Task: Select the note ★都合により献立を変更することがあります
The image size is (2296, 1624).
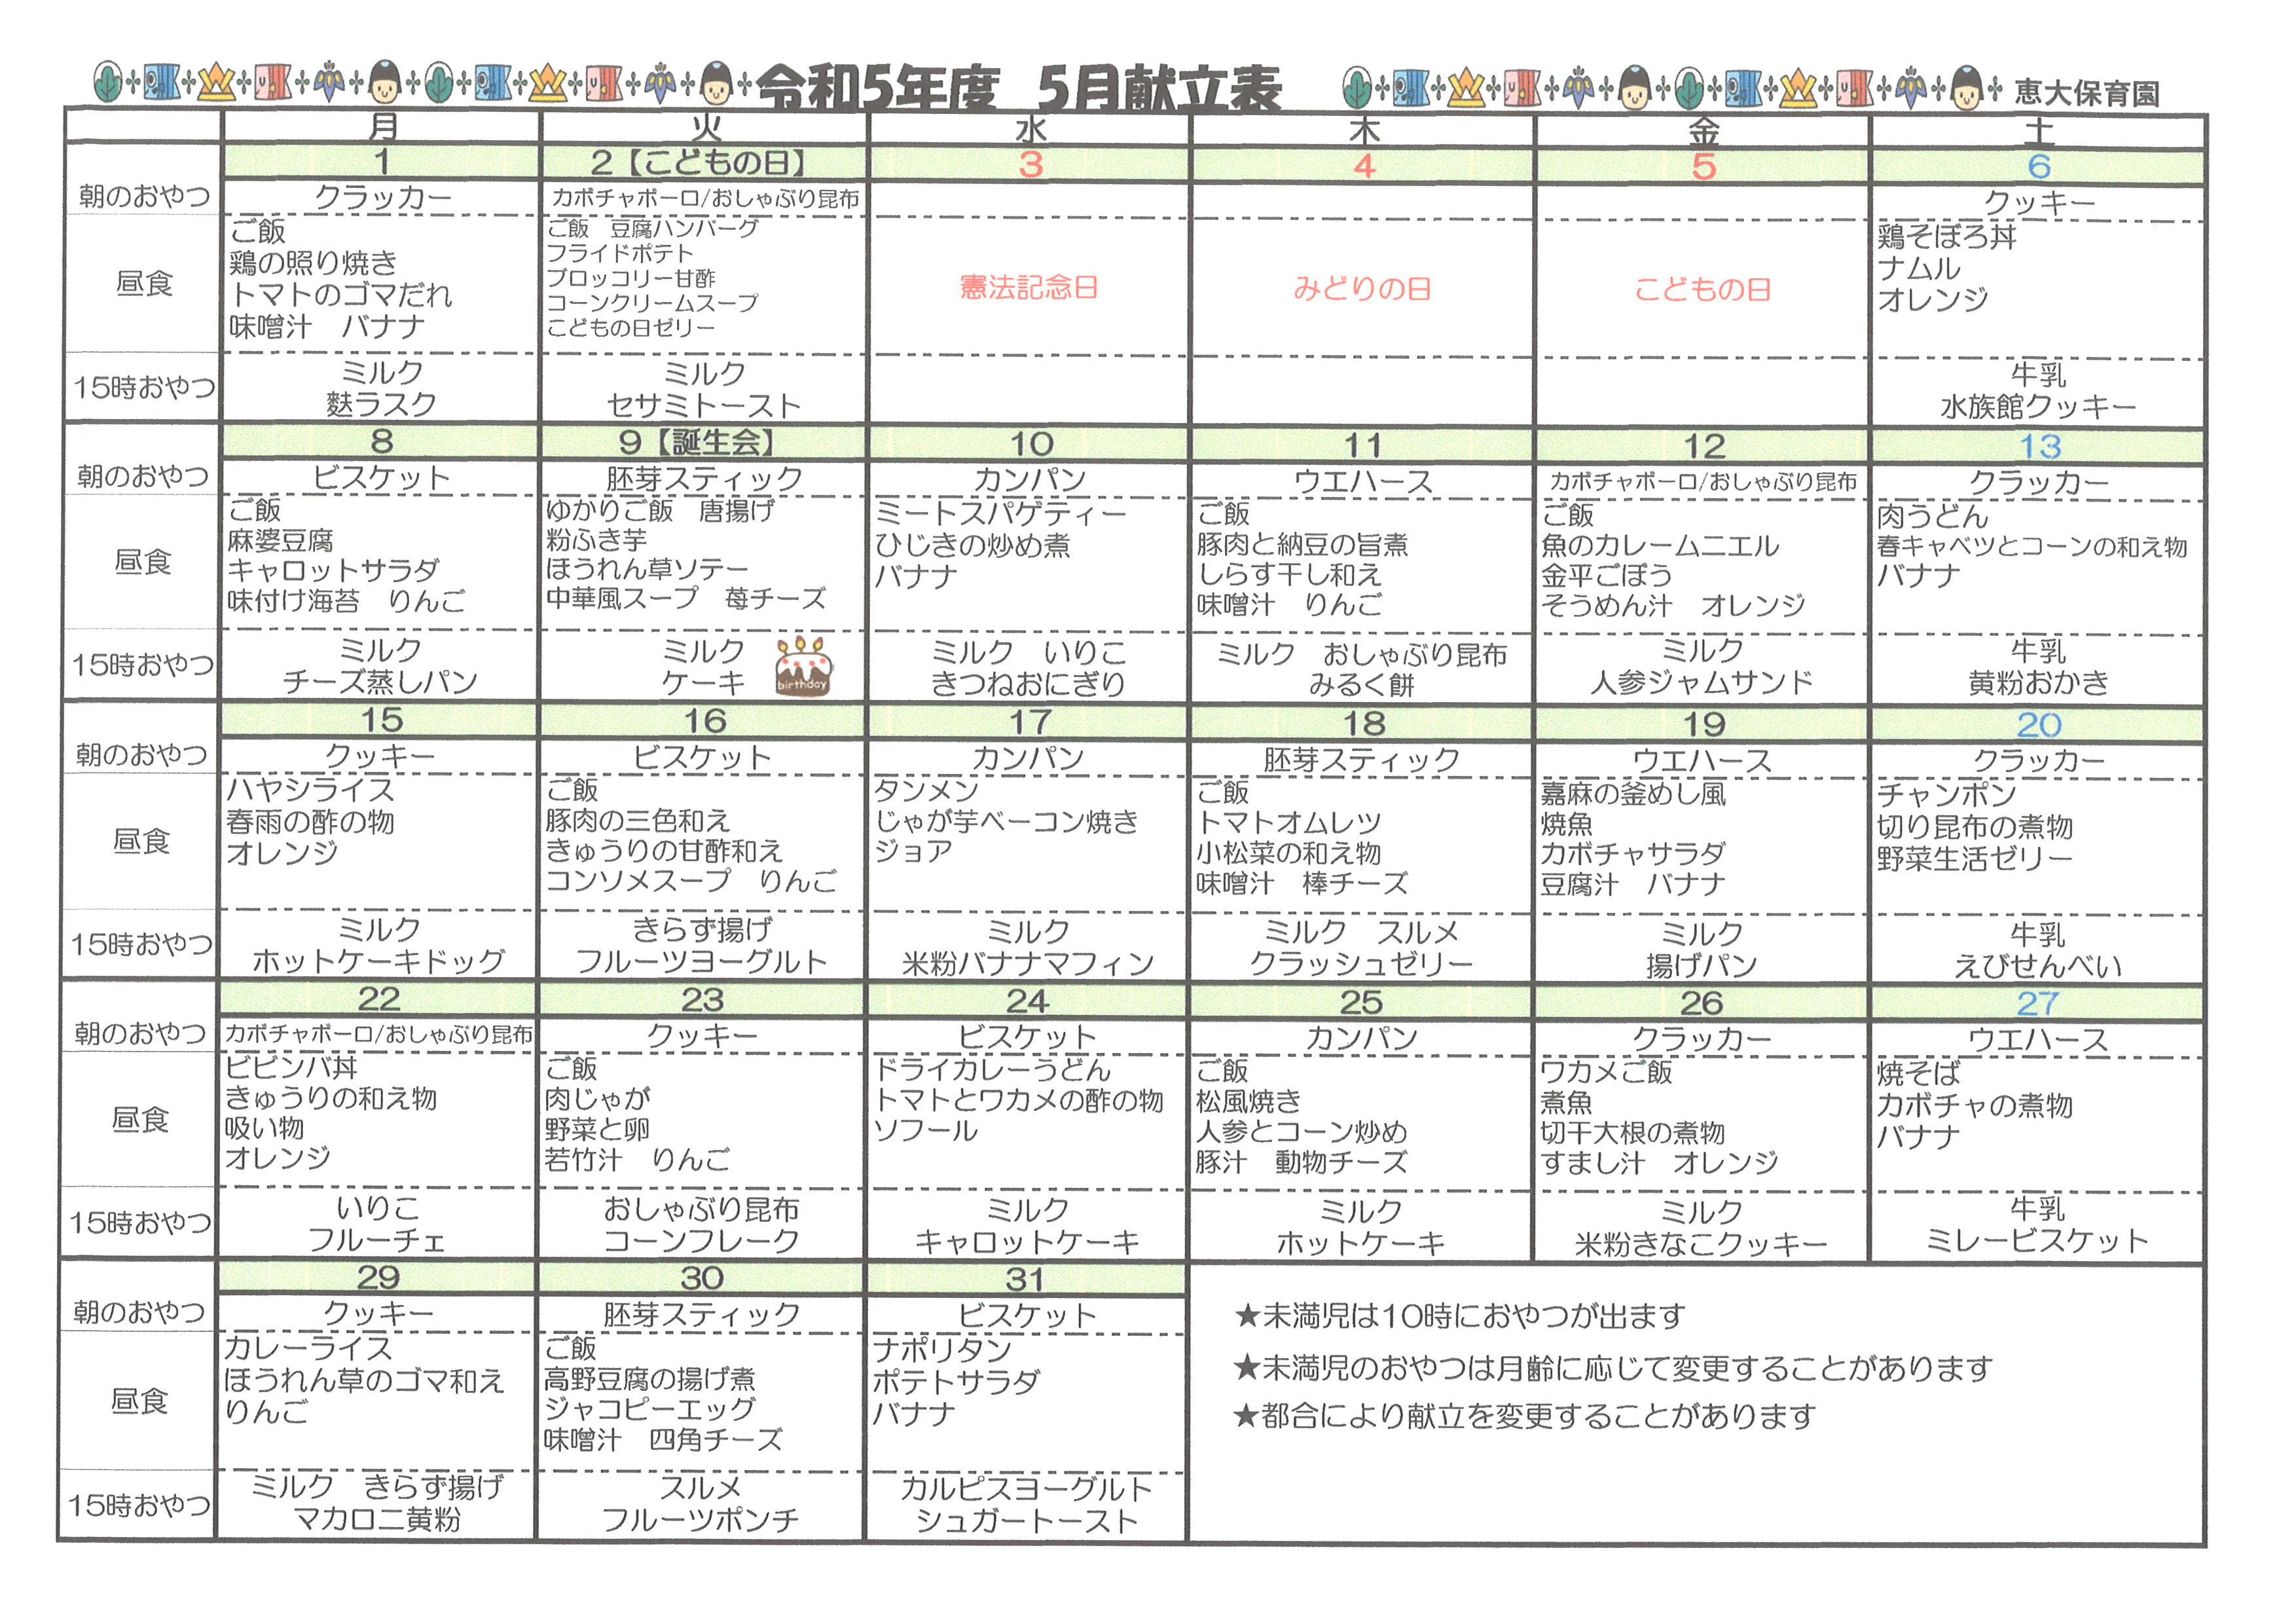Action: pos(1525,1416)
